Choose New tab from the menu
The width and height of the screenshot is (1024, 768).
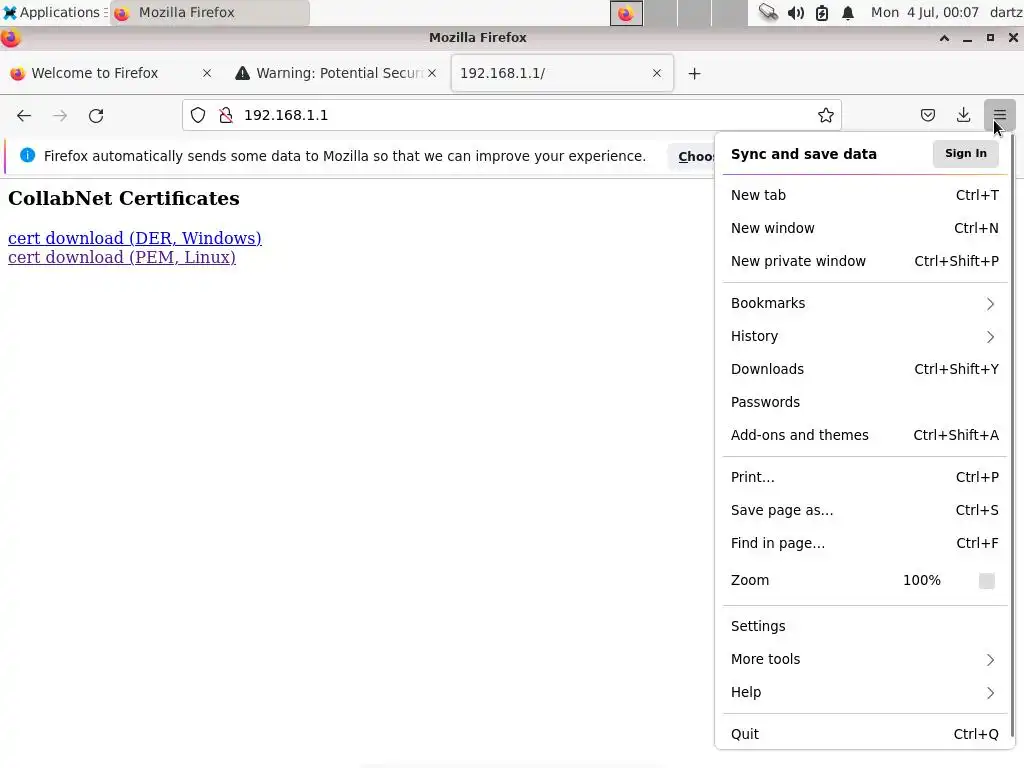(865, 195)
